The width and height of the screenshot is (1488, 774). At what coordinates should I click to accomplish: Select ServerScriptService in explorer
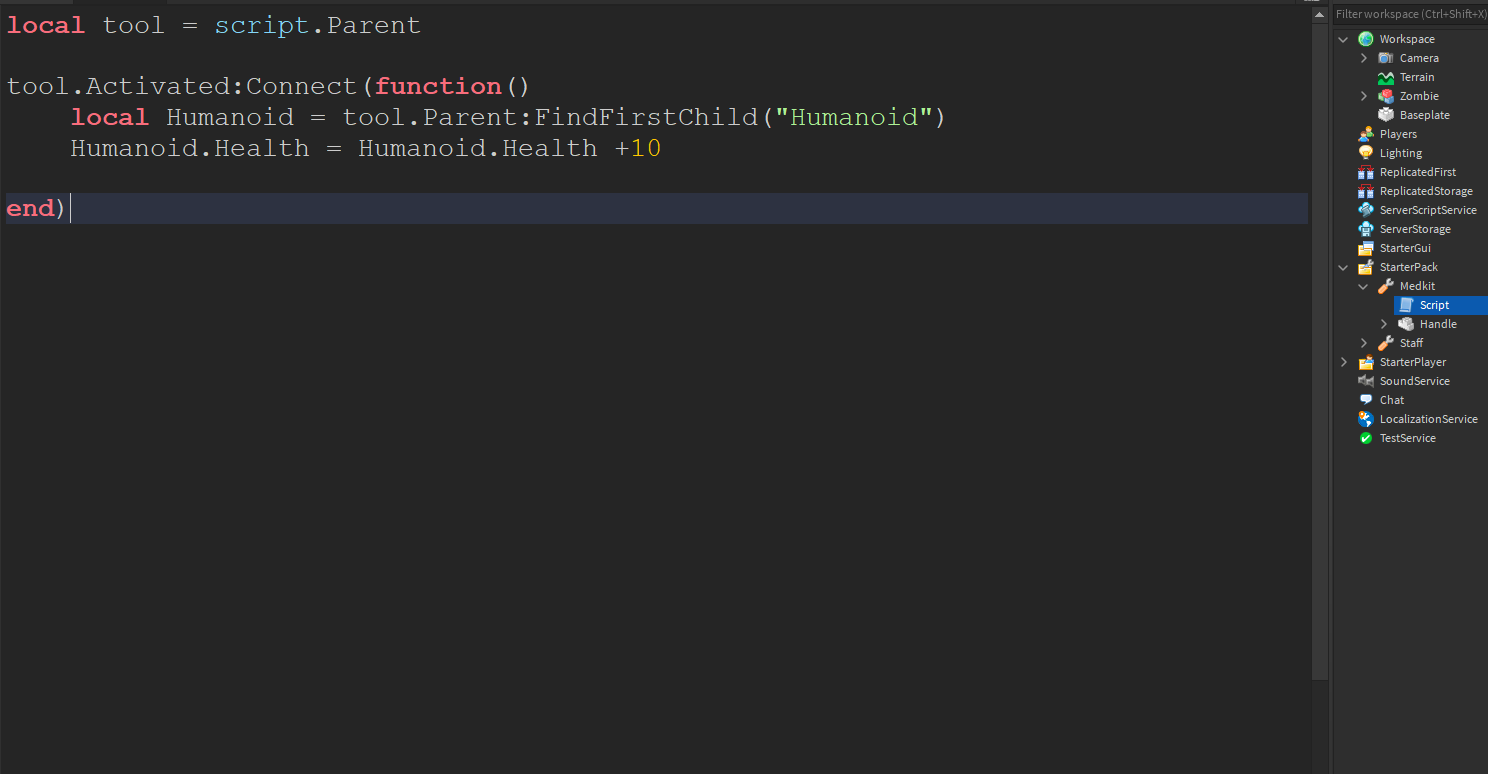(x=1427, y=210)
